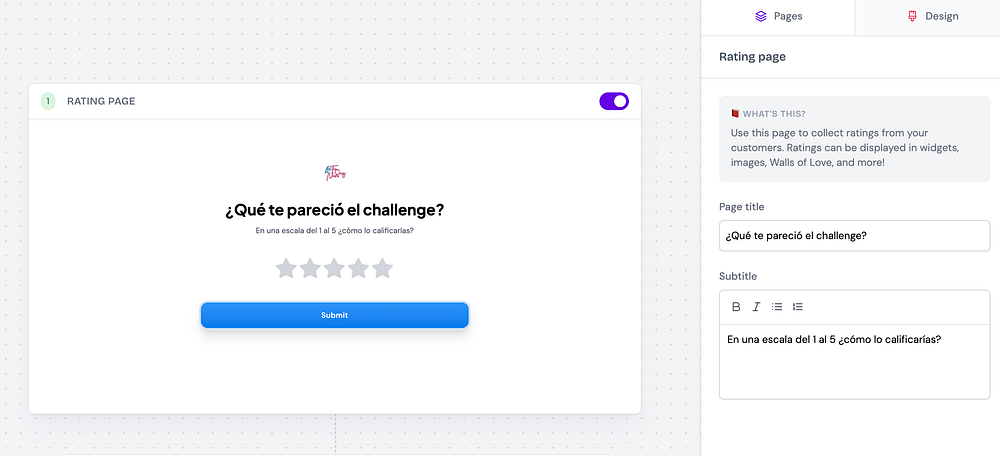Viewport: 1000px width, 456px height.
Task: Click the preview subtitle text under the heading
Action: click(x=334, y=231)
